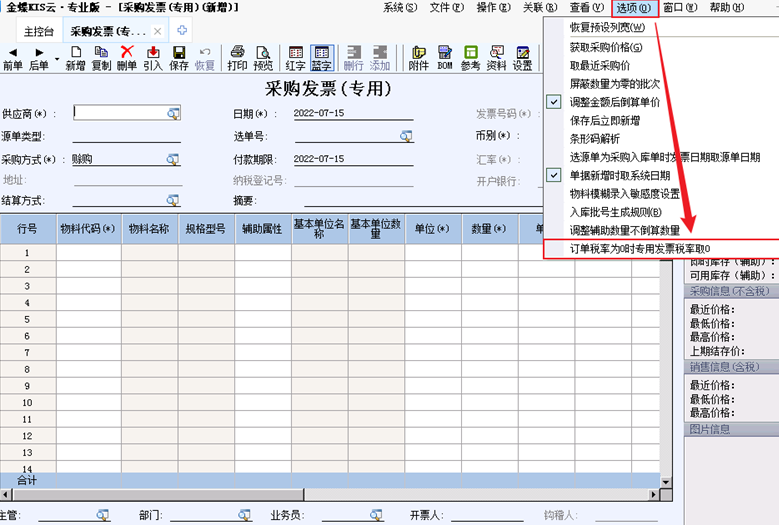
Task: Click the 保存 (Save) toolbar icon
Action: 179,58
